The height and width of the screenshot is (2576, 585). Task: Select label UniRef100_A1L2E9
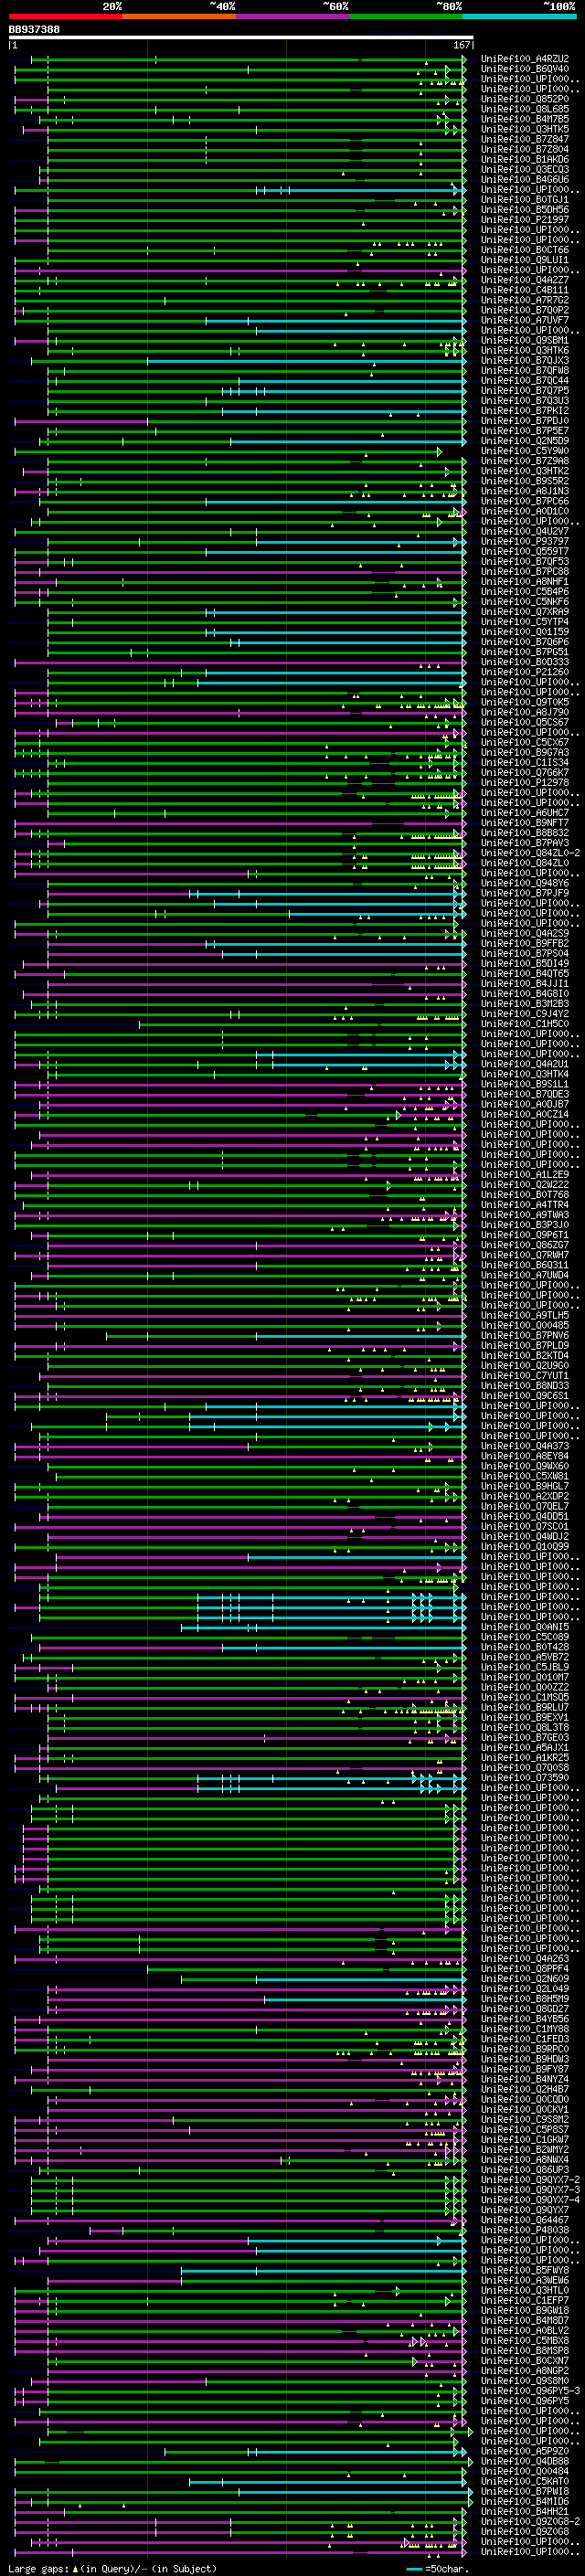pos(525,1175)
